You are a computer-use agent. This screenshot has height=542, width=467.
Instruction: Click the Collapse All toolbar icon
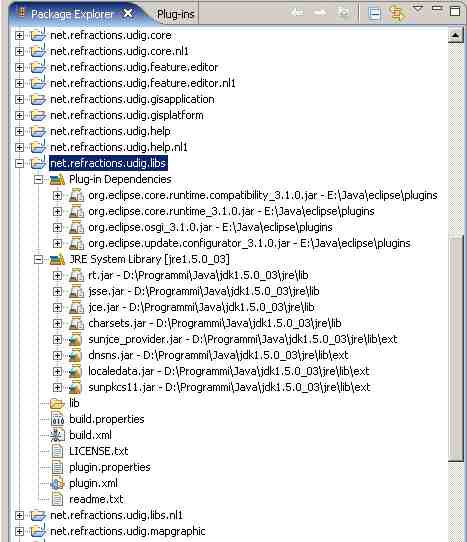375,13
